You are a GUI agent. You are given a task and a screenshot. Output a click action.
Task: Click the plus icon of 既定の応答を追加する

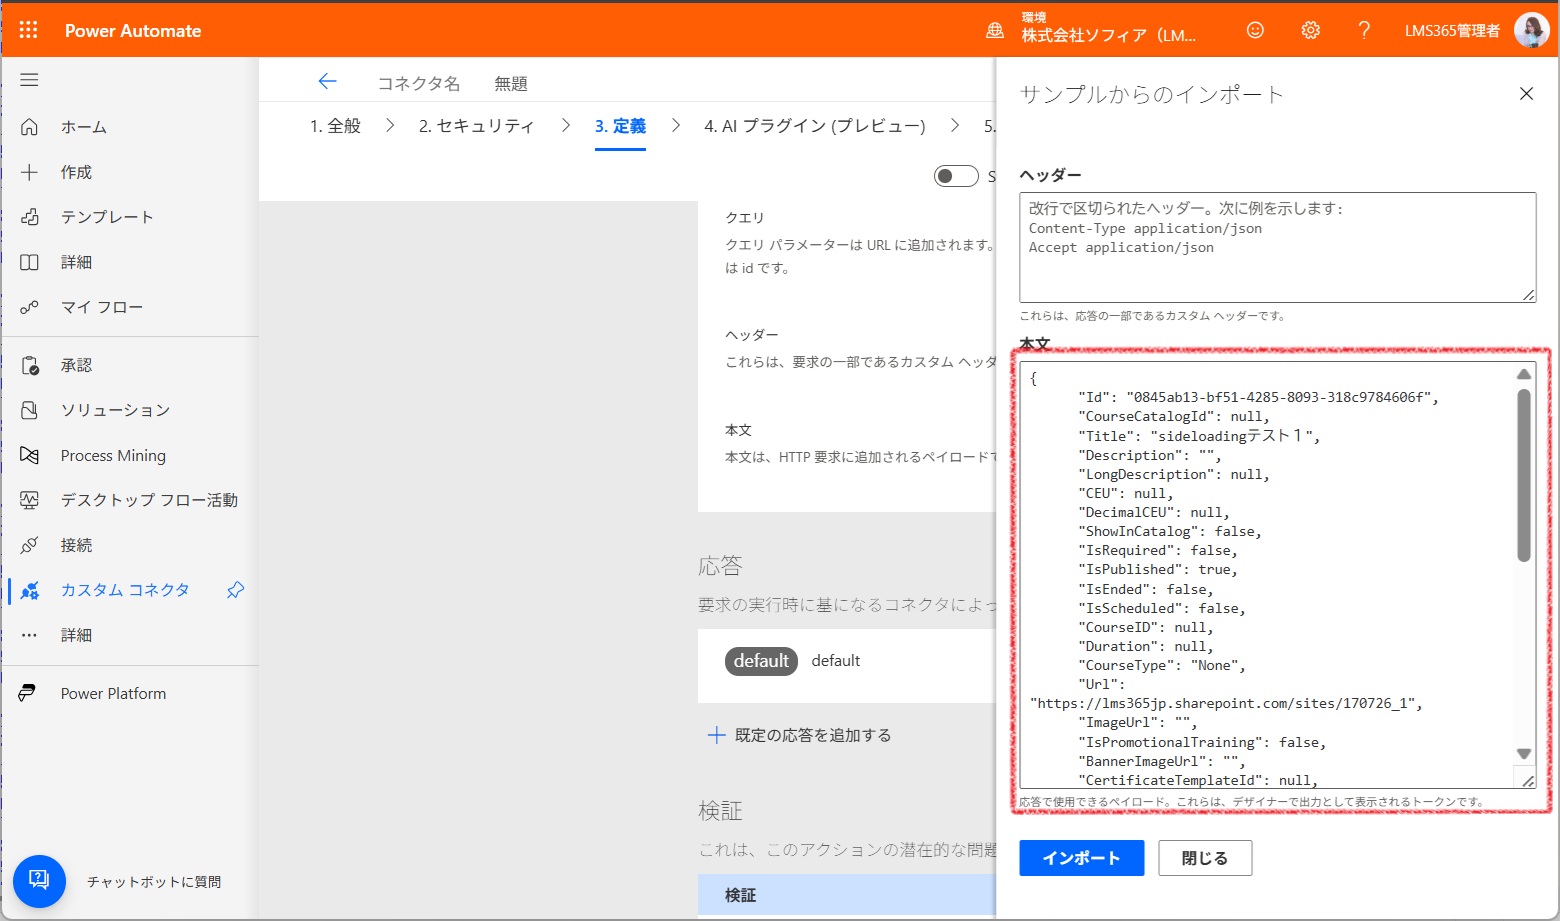tap(716, 735)
